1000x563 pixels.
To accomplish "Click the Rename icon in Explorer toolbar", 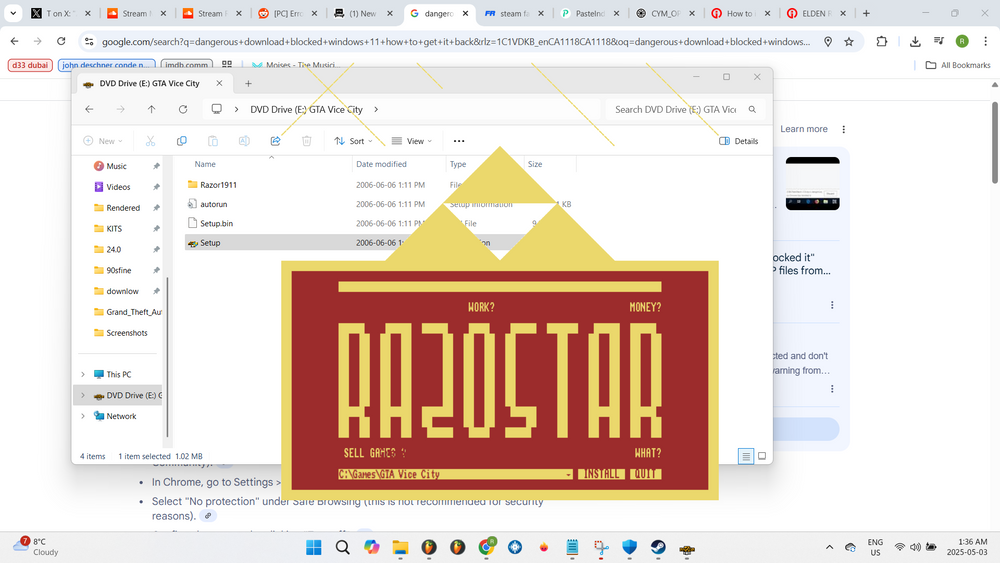I will point(244,141).
